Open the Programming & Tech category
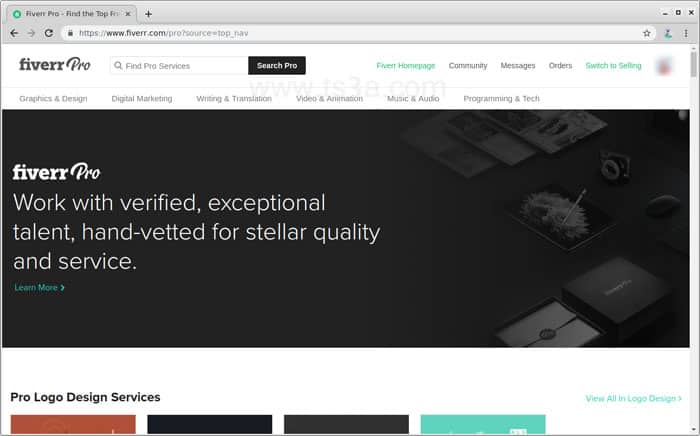Viewport: 700px width, 436px height. click(501, 99)
